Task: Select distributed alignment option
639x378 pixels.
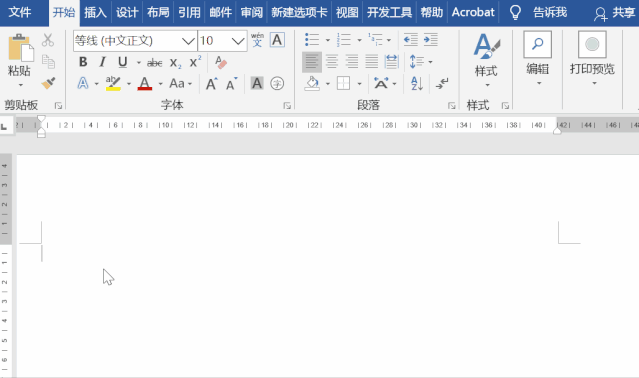Action: tap(391, 62)
